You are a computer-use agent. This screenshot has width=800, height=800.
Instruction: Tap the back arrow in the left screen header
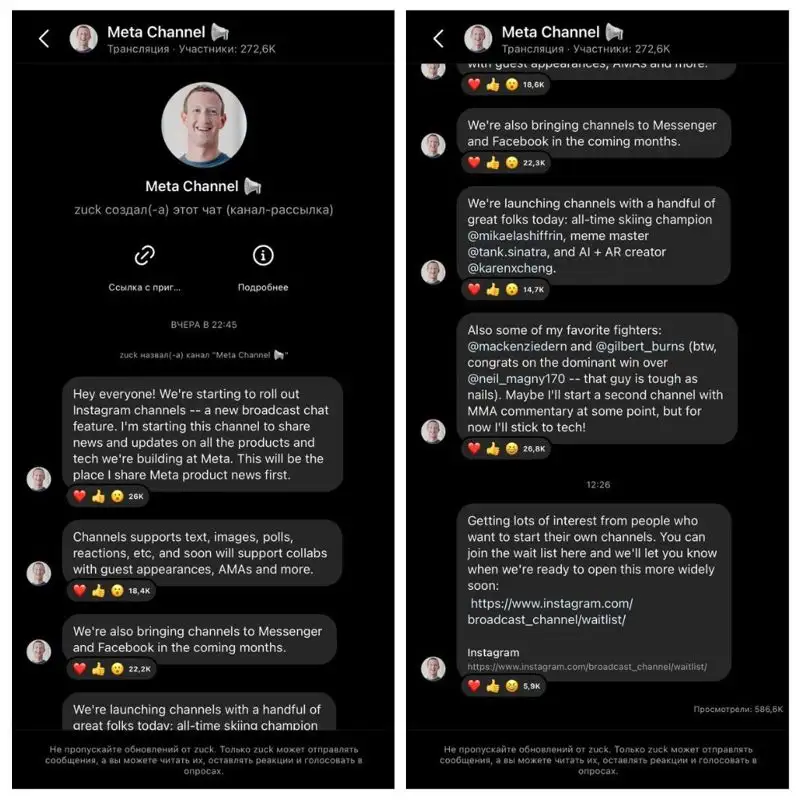point(44,39)
